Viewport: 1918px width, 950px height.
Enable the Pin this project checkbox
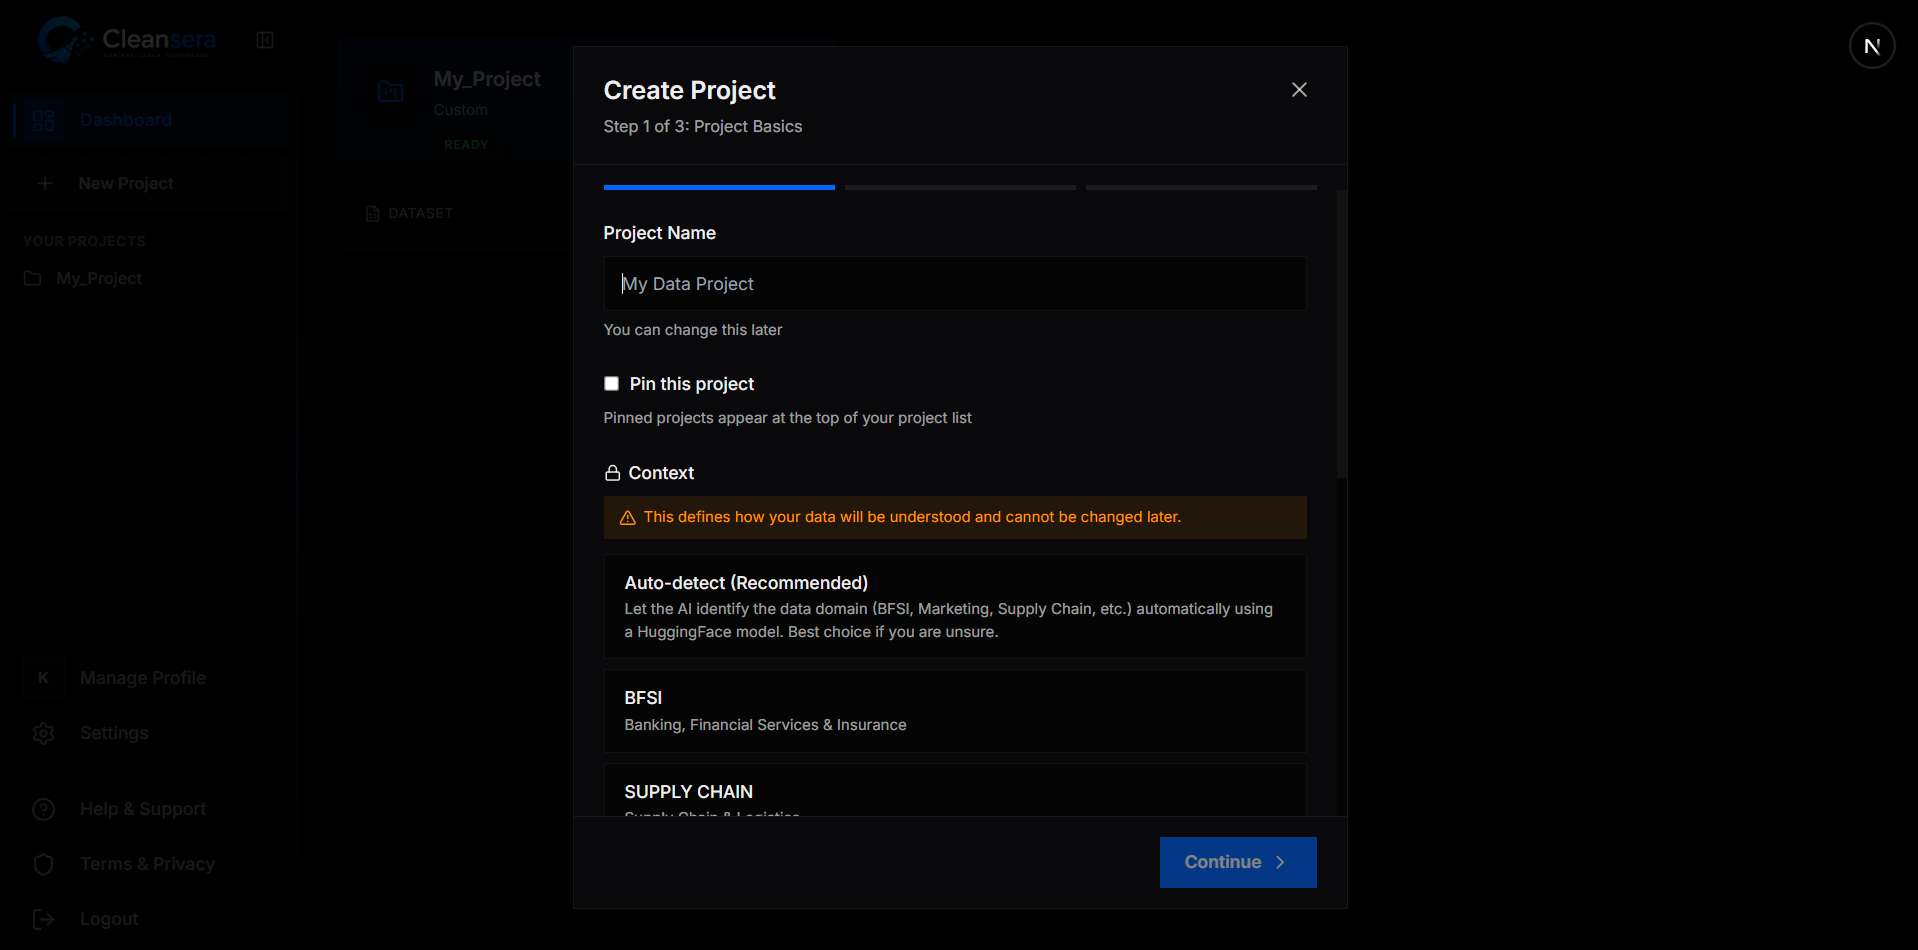click(x=611, y=384)
